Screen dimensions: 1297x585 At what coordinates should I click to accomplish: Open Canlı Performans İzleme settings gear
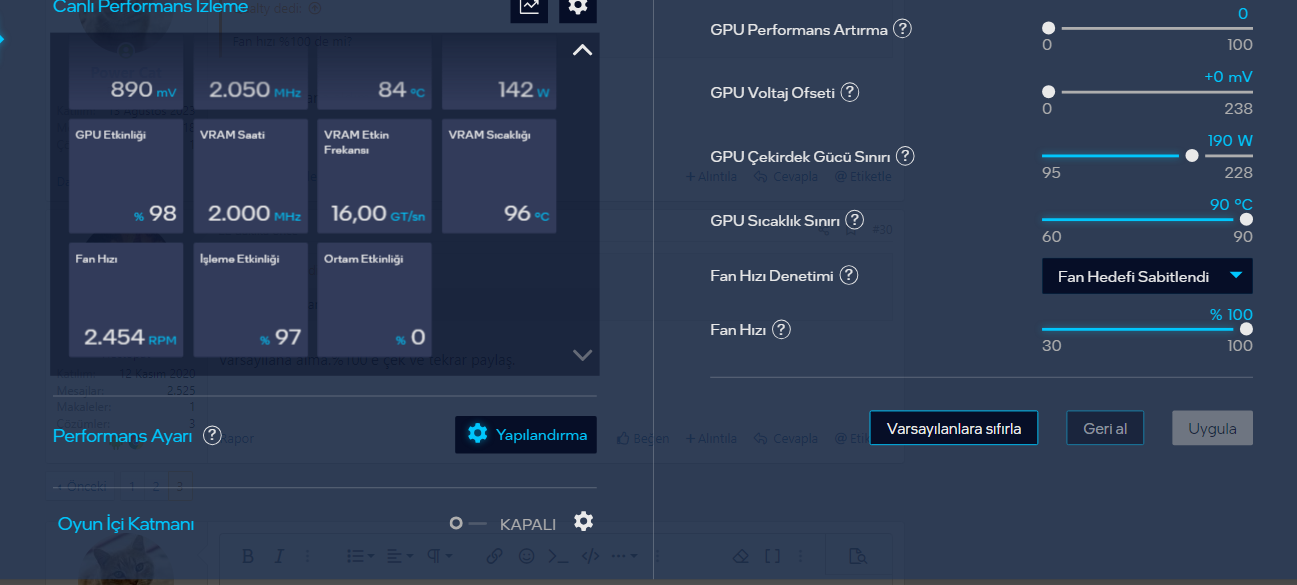(578, 7)
